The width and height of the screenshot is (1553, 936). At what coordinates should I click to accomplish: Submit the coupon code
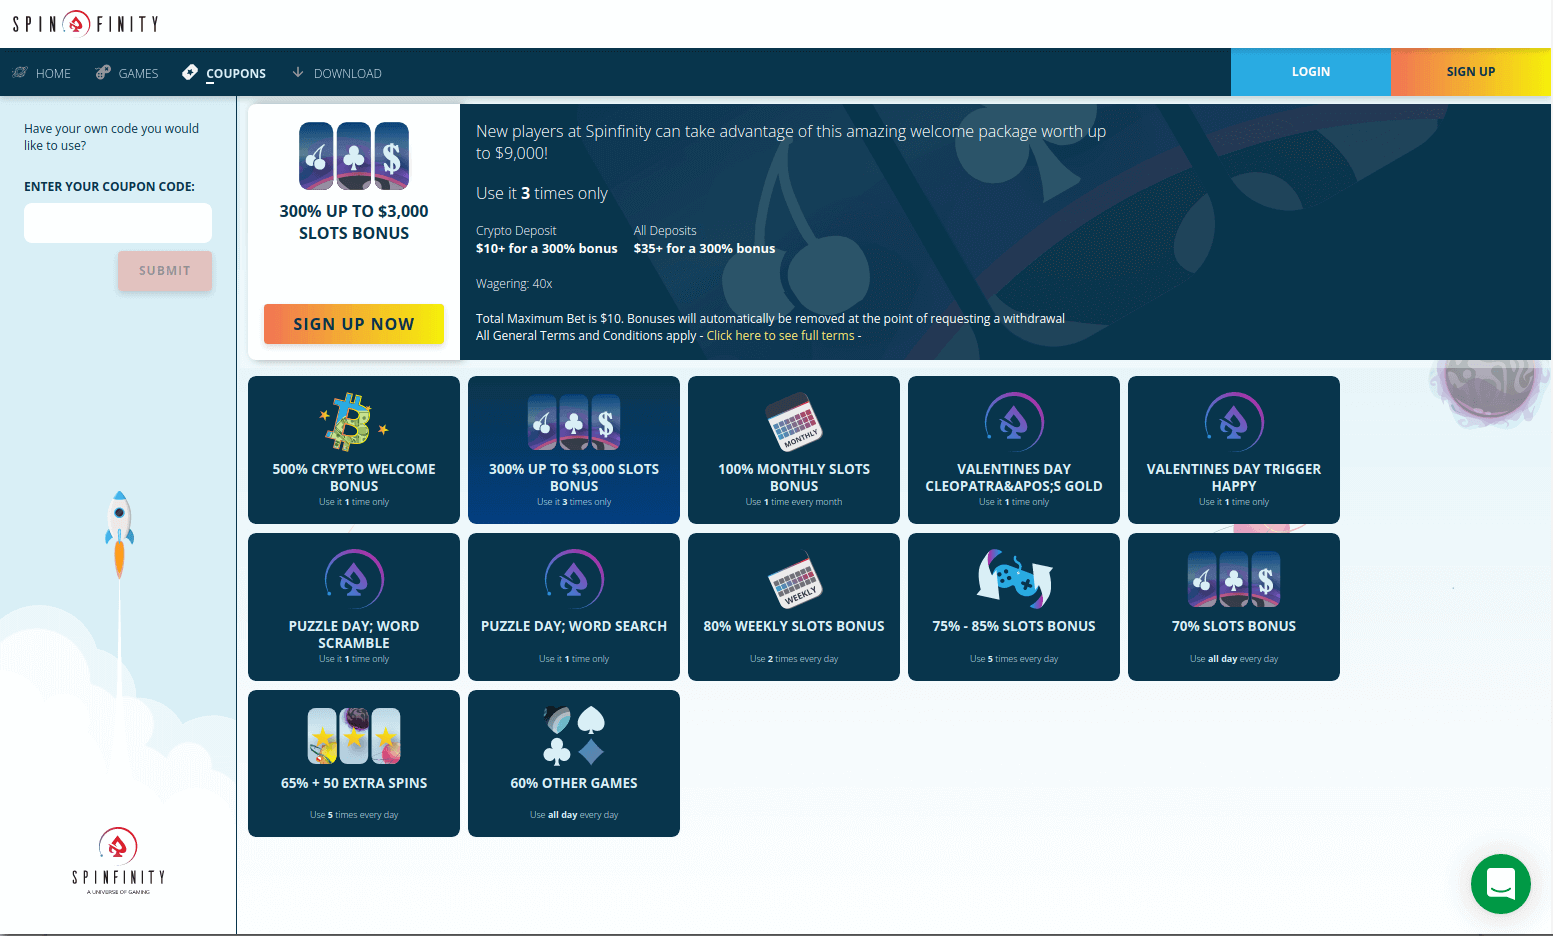[x=165, y=271]
